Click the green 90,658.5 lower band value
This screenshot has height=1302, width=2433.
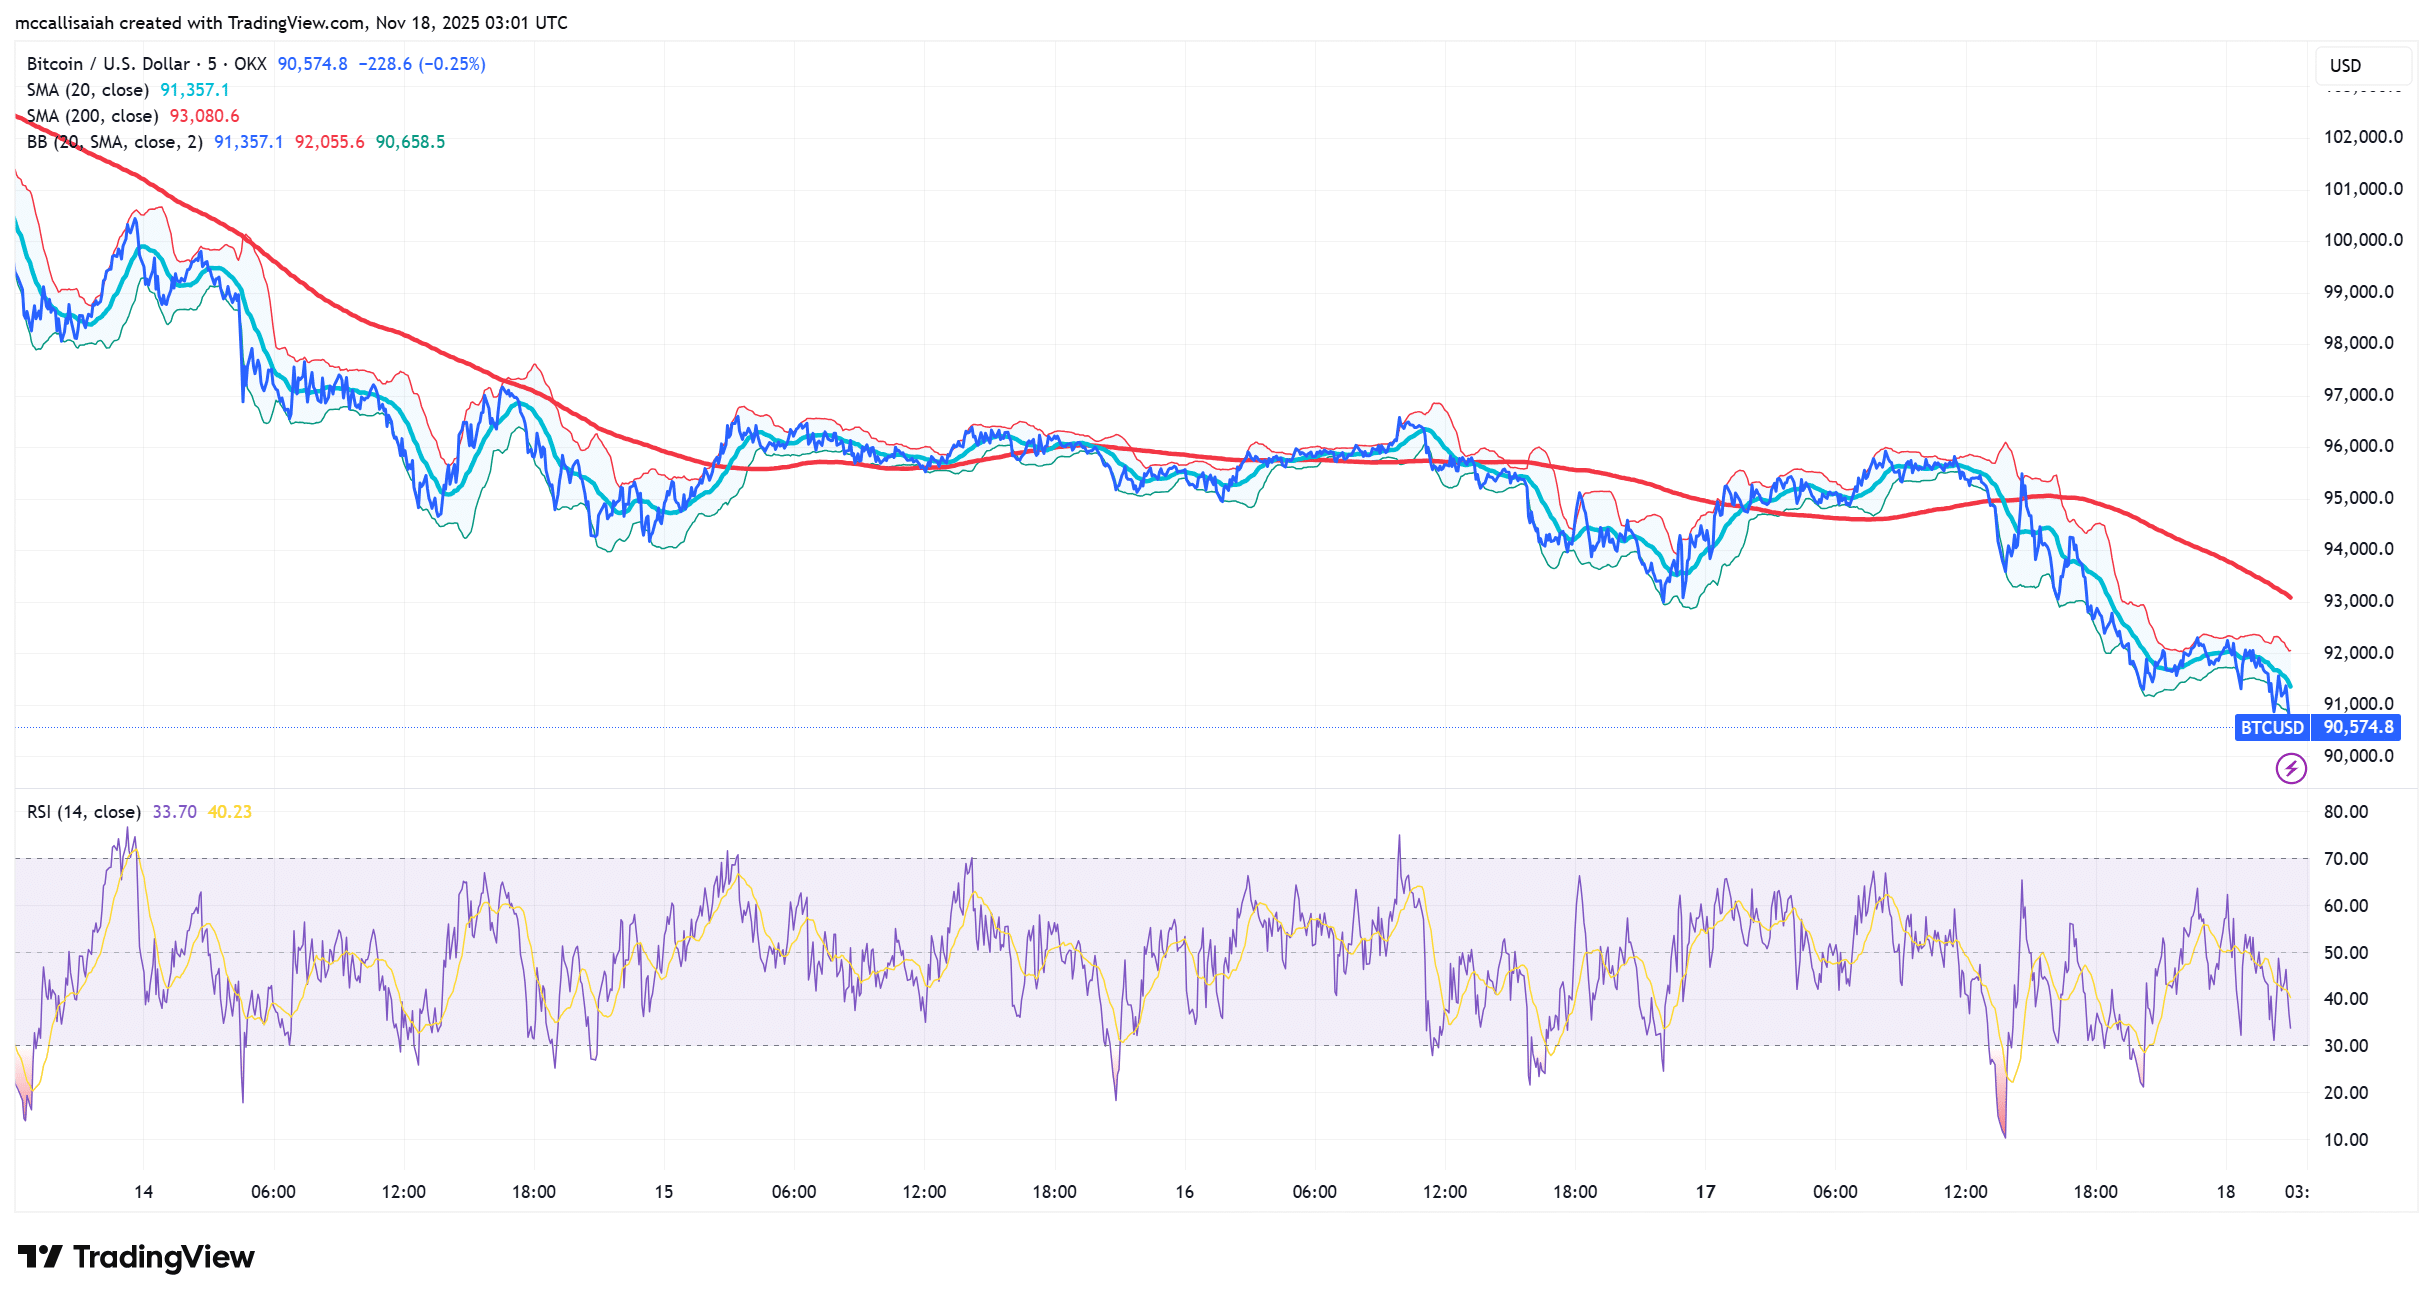coord(410,142)
